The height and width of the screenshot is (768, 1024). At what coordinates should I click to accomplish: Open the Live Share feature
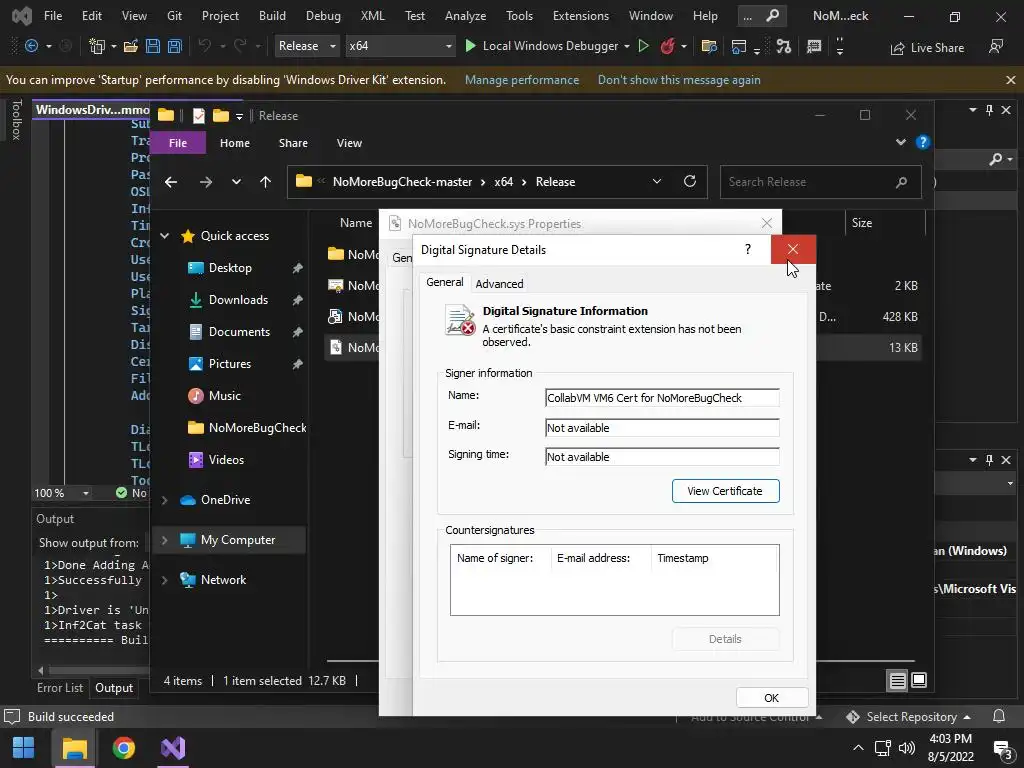tap(928, 48)
